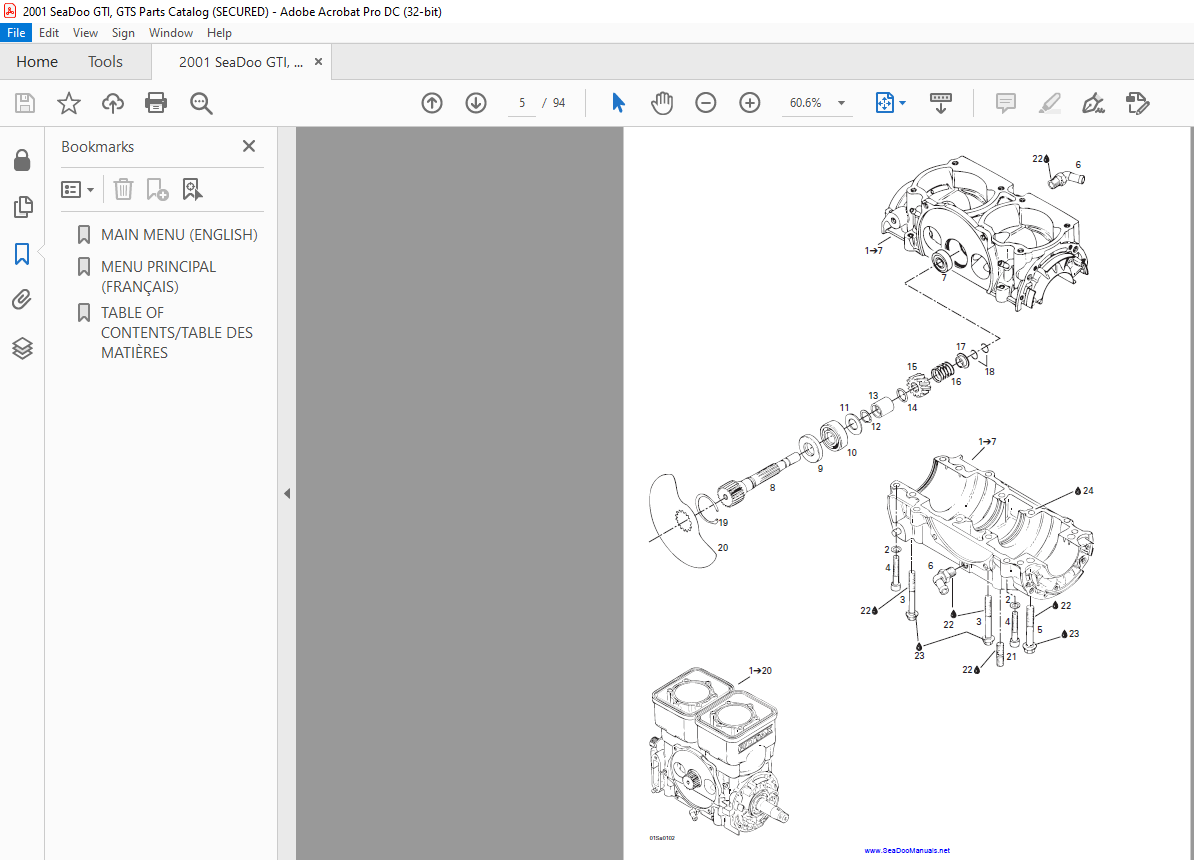
Task: Open the Sign menu
Action: (123, 33)
